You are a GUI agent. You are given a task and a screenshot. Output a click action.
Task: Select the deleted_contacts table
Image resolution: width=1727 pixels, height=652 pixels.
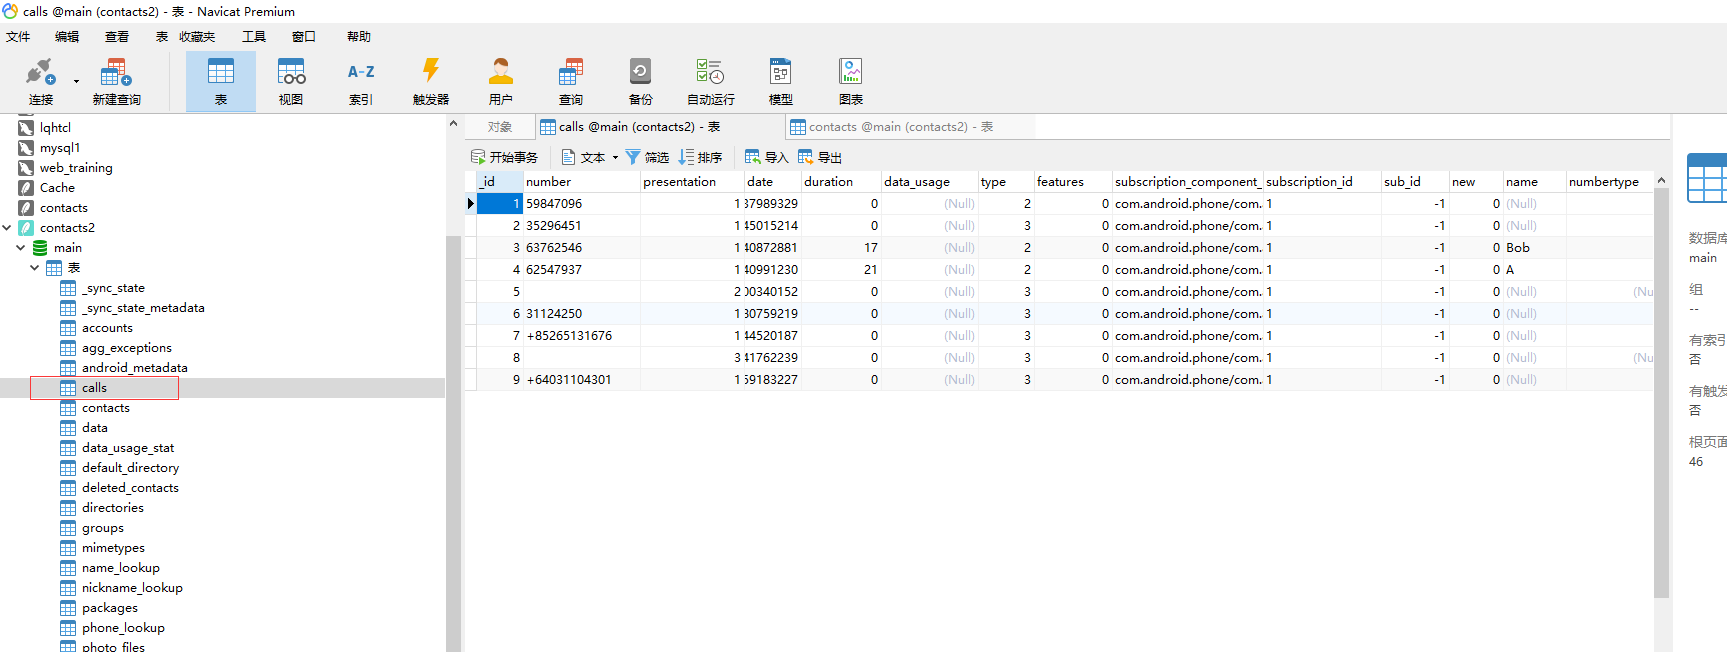click(x=130, y=487)
